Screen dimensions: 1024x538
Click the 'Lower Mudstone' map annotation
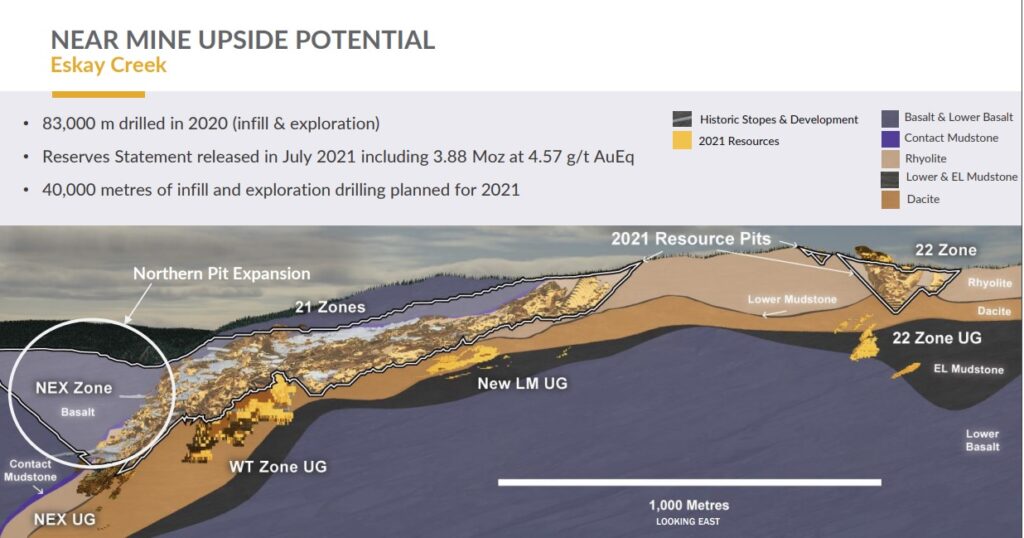click(792, 300)
